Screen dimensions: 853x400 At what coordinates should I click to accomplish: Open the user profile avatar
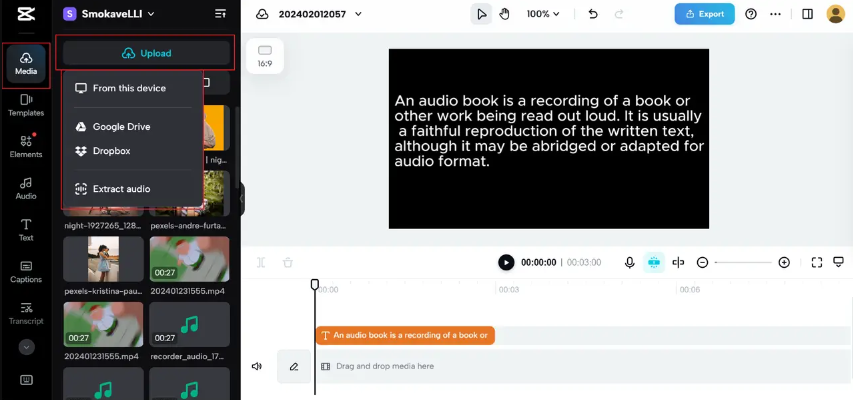click(836, 14)
